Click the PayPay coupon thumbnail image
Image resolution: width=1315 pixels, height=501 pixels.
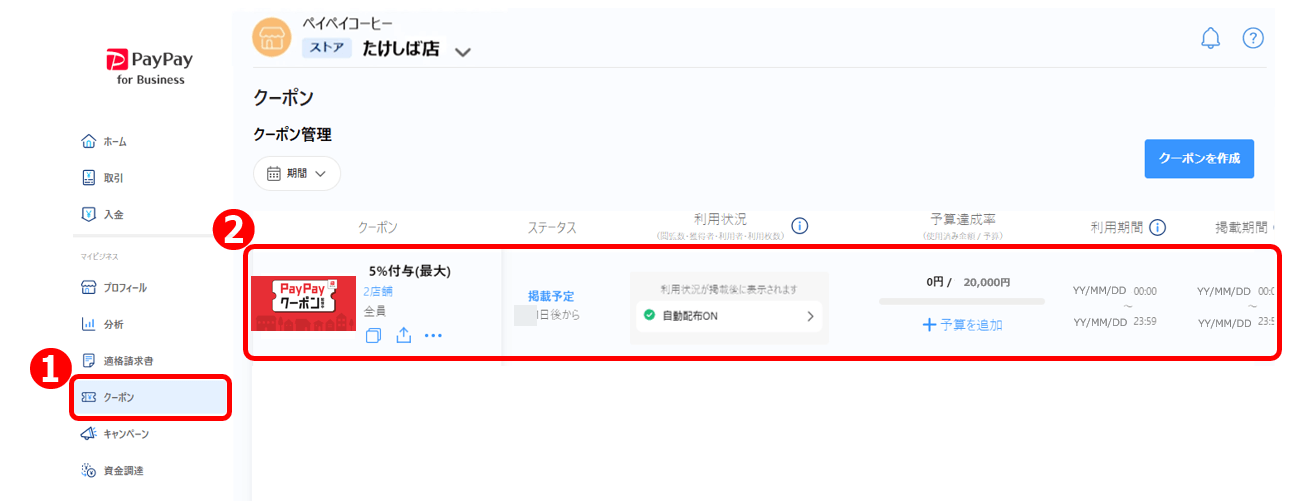[303, 303]
